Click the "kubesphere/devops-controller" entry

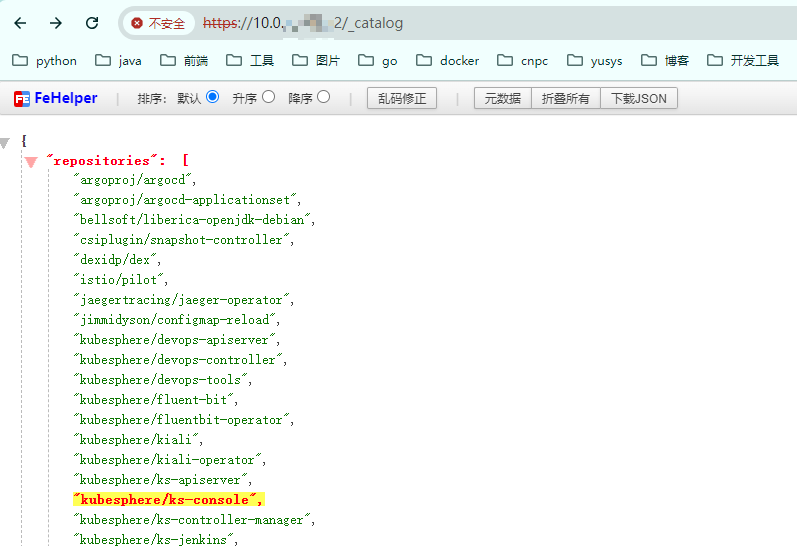(180, 360)
